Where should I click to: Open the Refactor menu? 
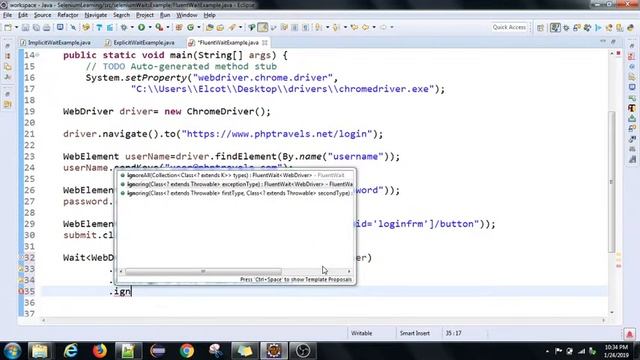click(x=68, y=15)
